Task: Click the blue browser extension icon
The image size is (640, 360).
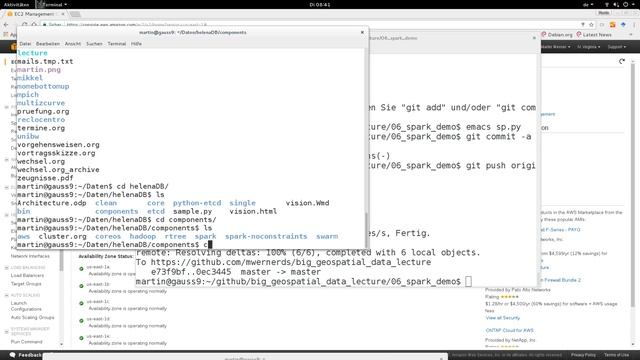Action: [623, 25]
